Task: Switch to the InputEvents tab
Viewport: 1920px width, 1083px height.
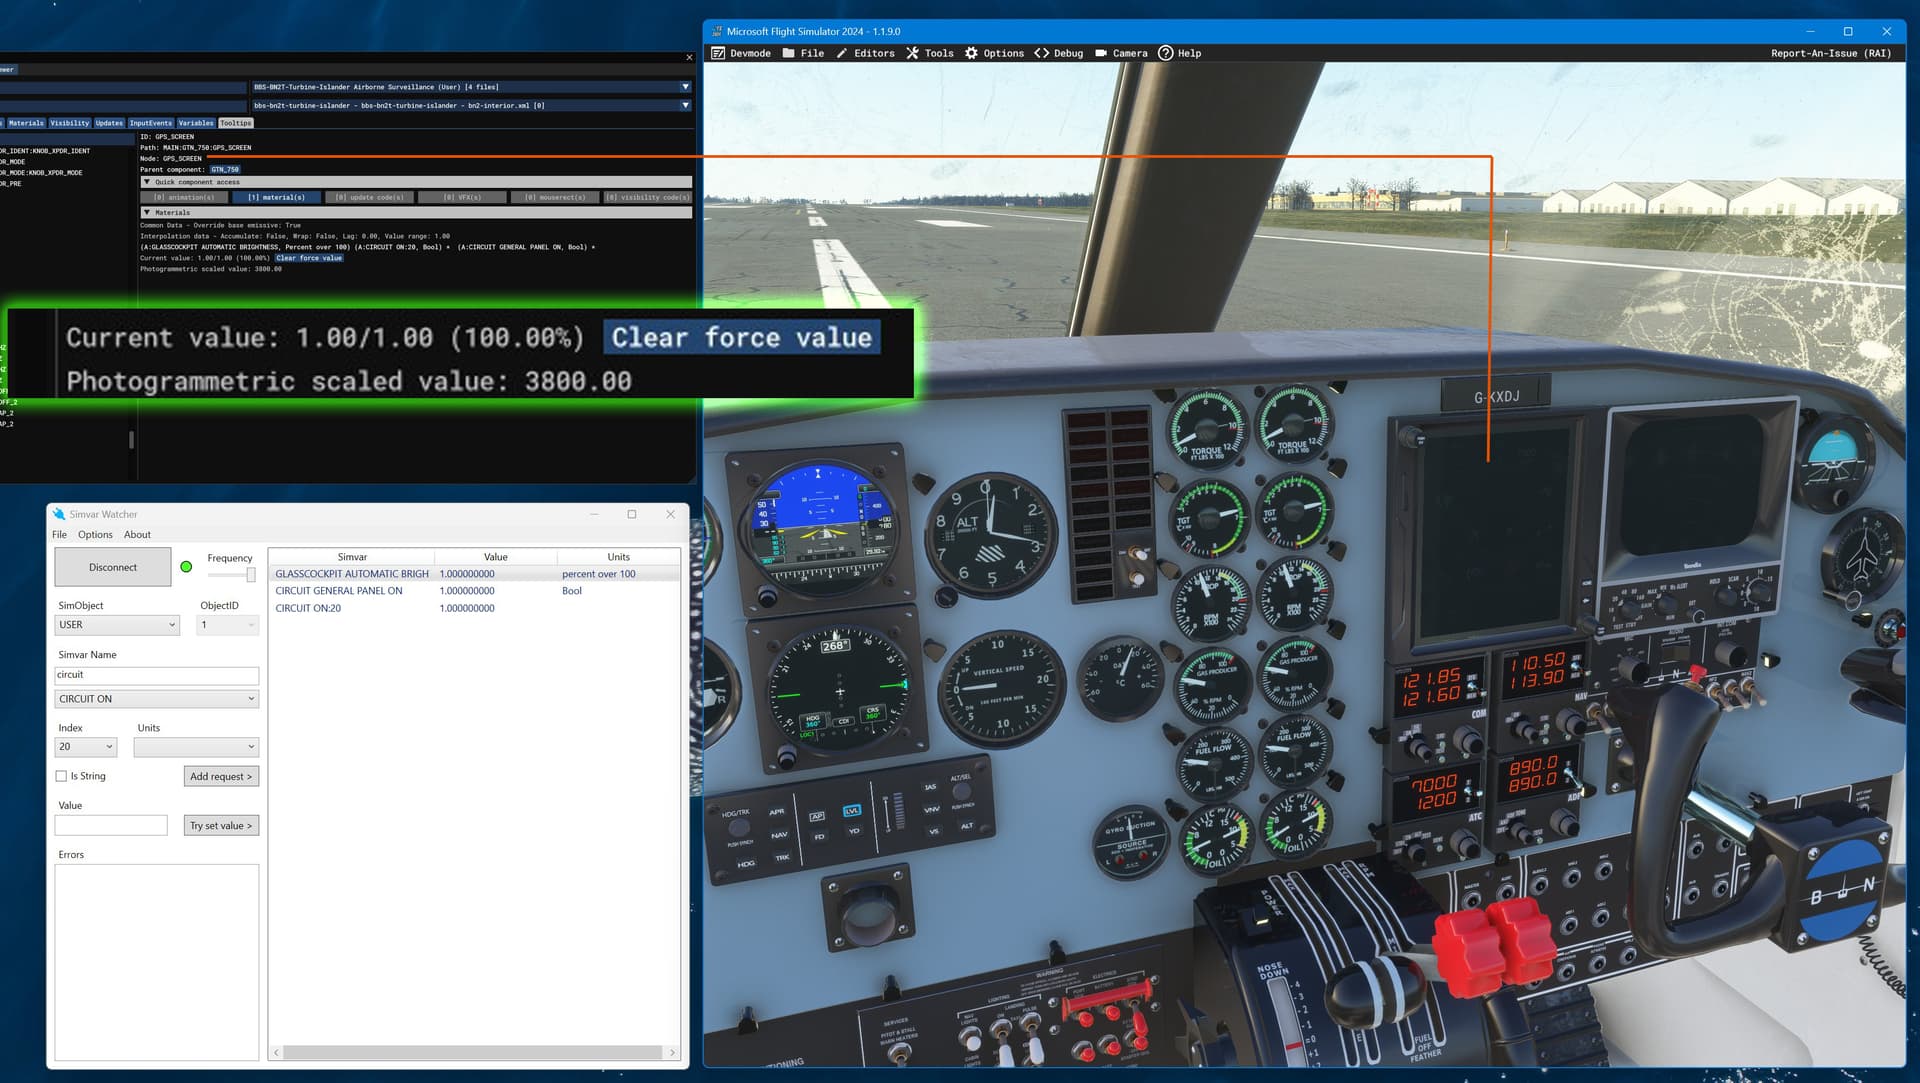Action: coord(151,123)
